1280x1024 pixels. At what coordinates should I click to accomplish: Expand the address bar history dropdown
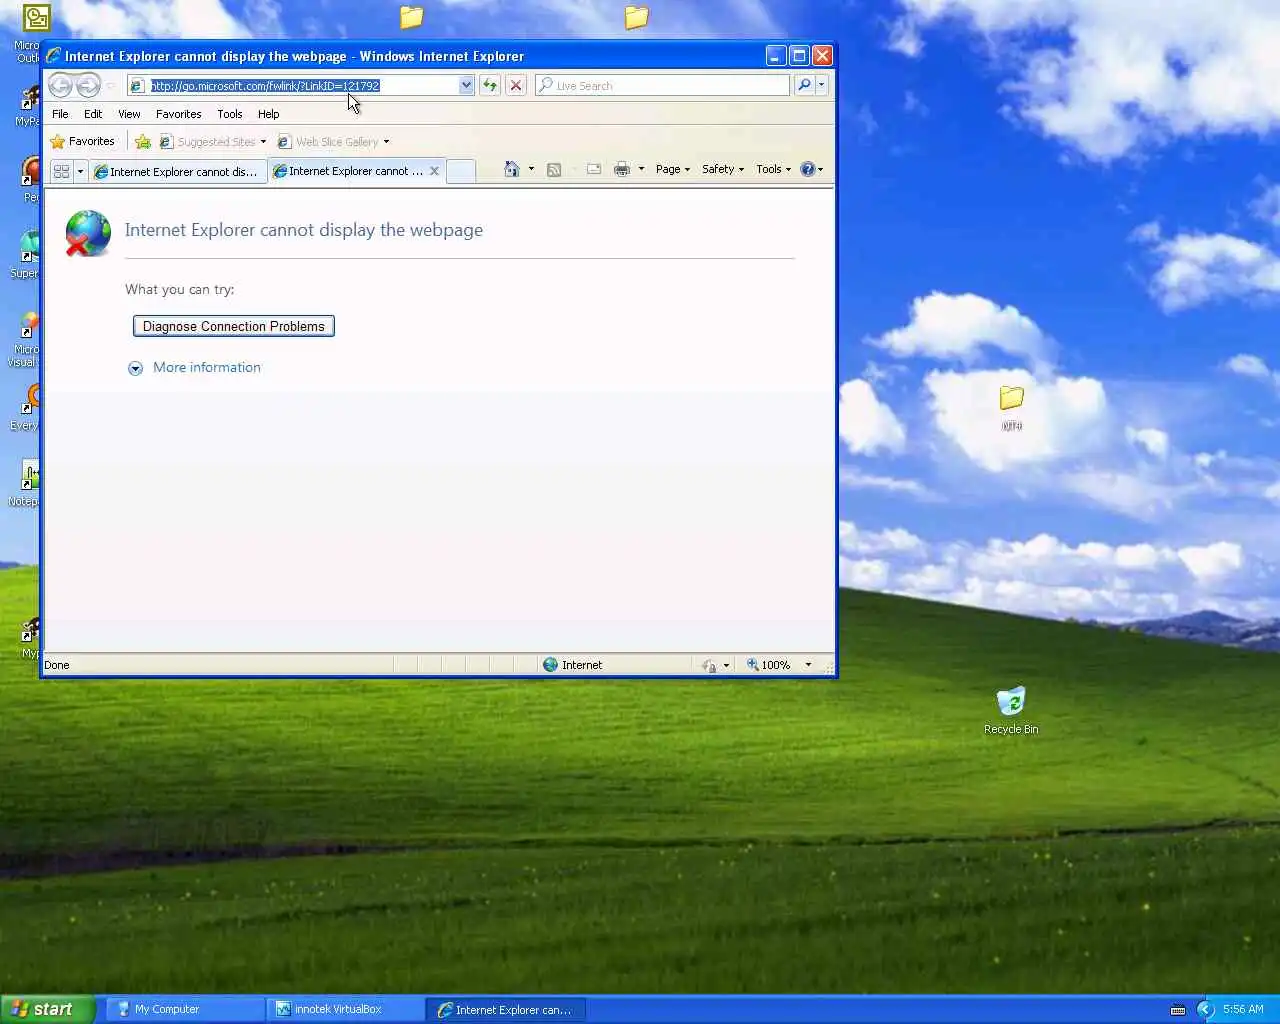[466, 86]
